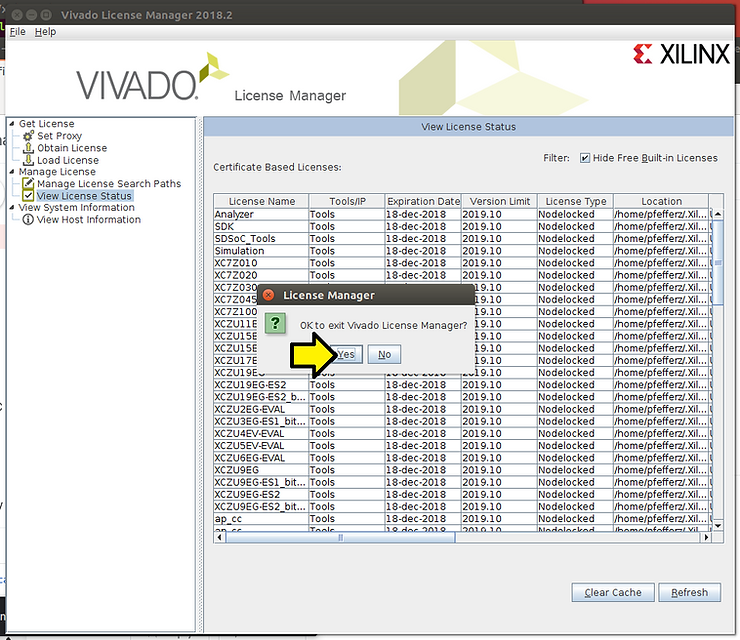This screenshot has height=640, width=740.
Task: Click the View Host Information info icon
Action: pyautogui.click(x=28, y=219)
